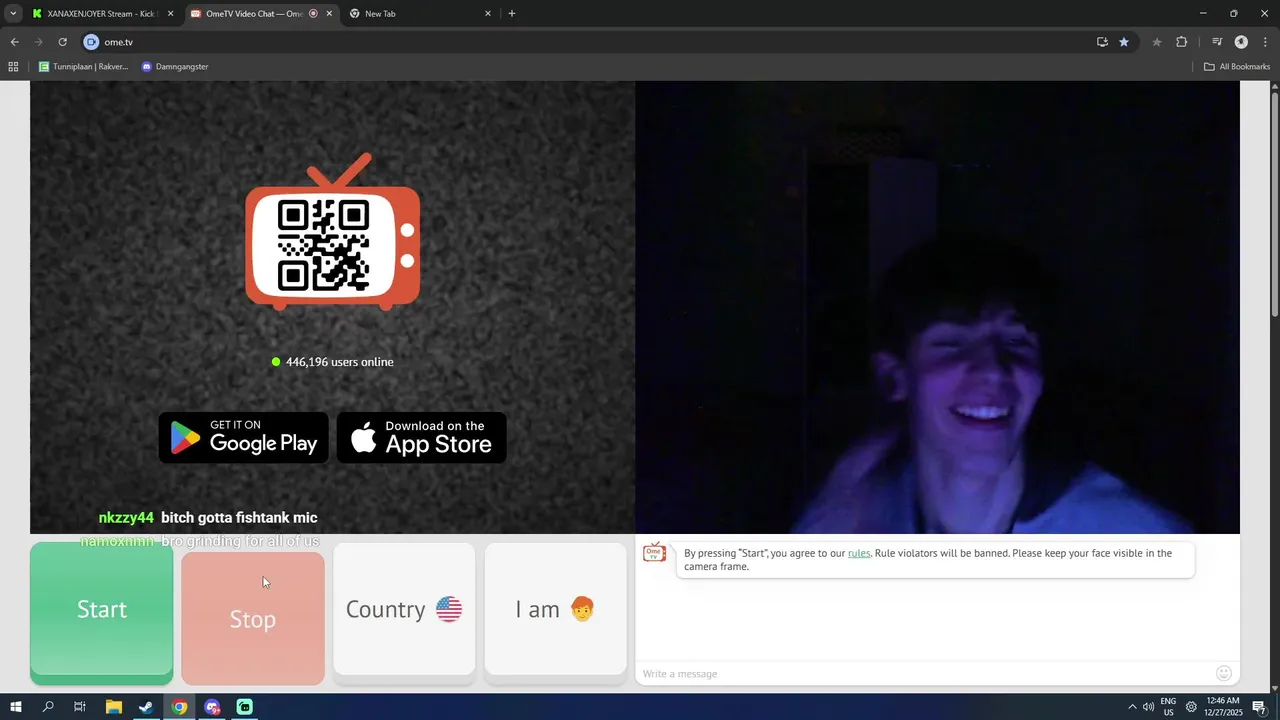Open the Tunniplaan | Rakver... bookmark
The height and width of the screenshot is (720, 1280).
(84, 67)
